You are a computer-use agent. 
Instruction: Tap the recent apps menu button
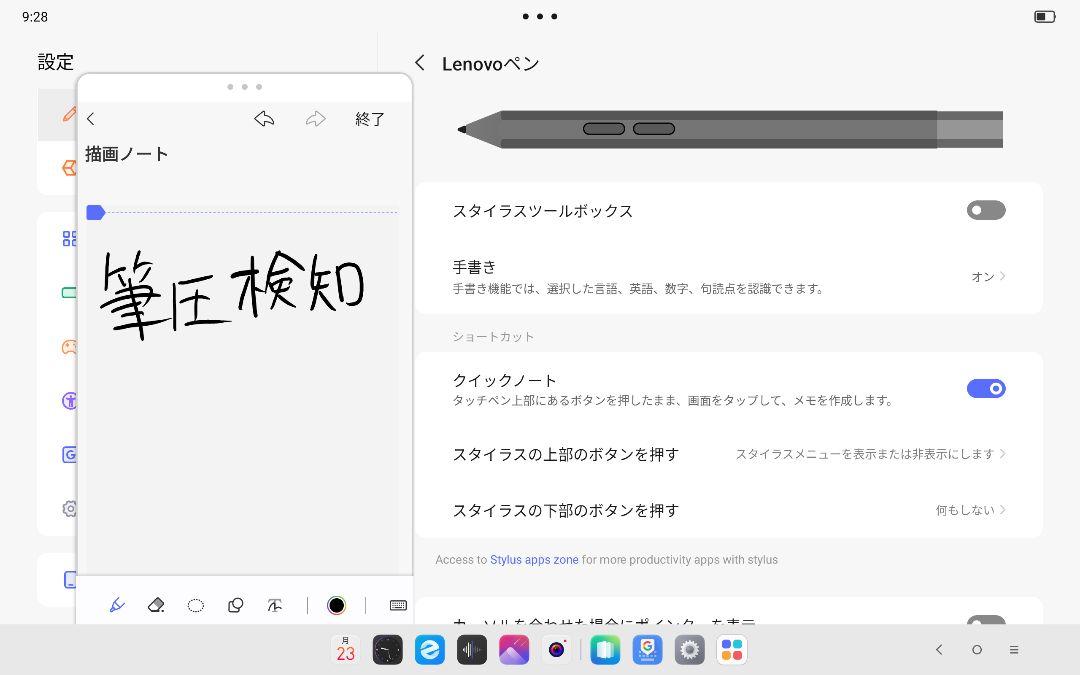pos(1014,650)
